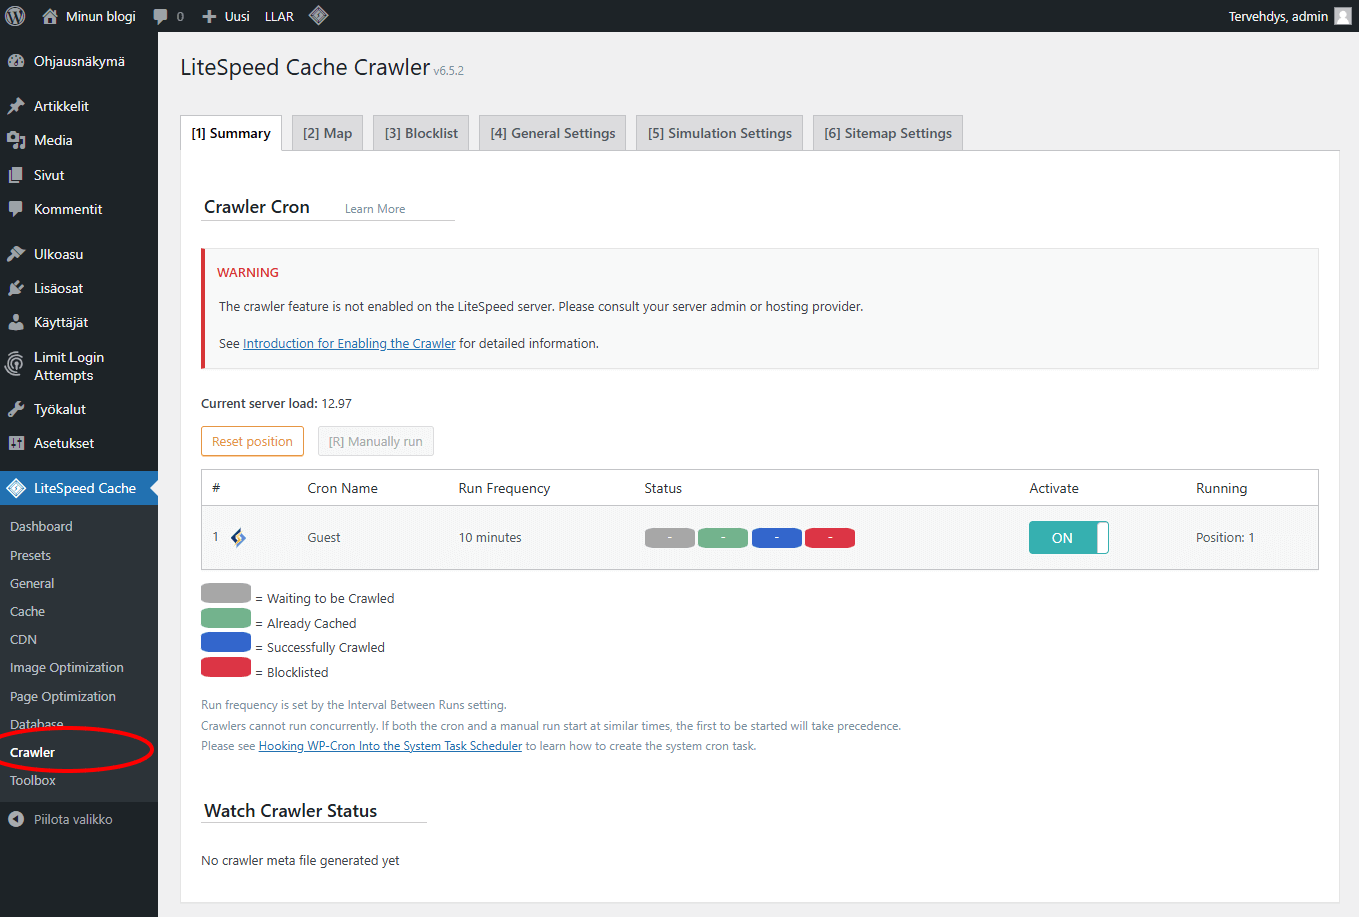Click the red status pill in Guest row
Screen dimensions: 1359x917
tap(830, 538)
